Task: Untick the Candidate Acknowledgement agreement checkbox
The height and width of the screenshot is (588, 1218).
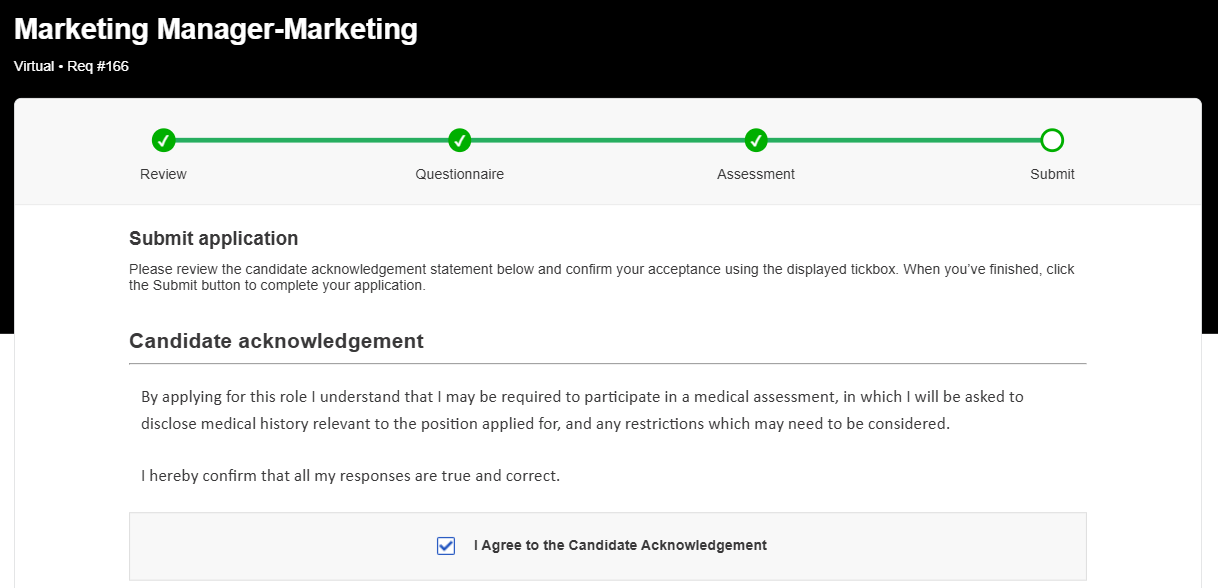Action: click(446, 546)
